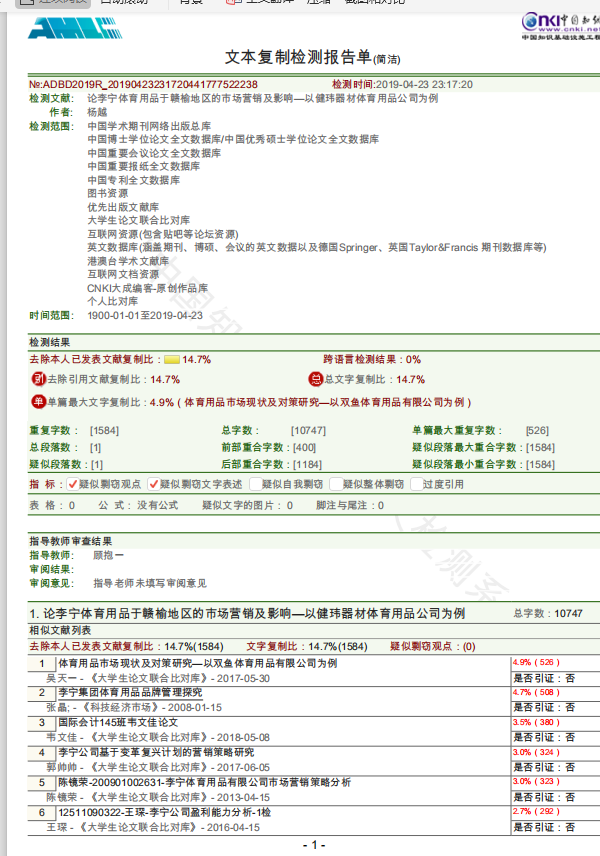The image size is (600, 856).
Task: Click 疑似剽窃观点：(0) in the summary line
Action: (432, 646)
